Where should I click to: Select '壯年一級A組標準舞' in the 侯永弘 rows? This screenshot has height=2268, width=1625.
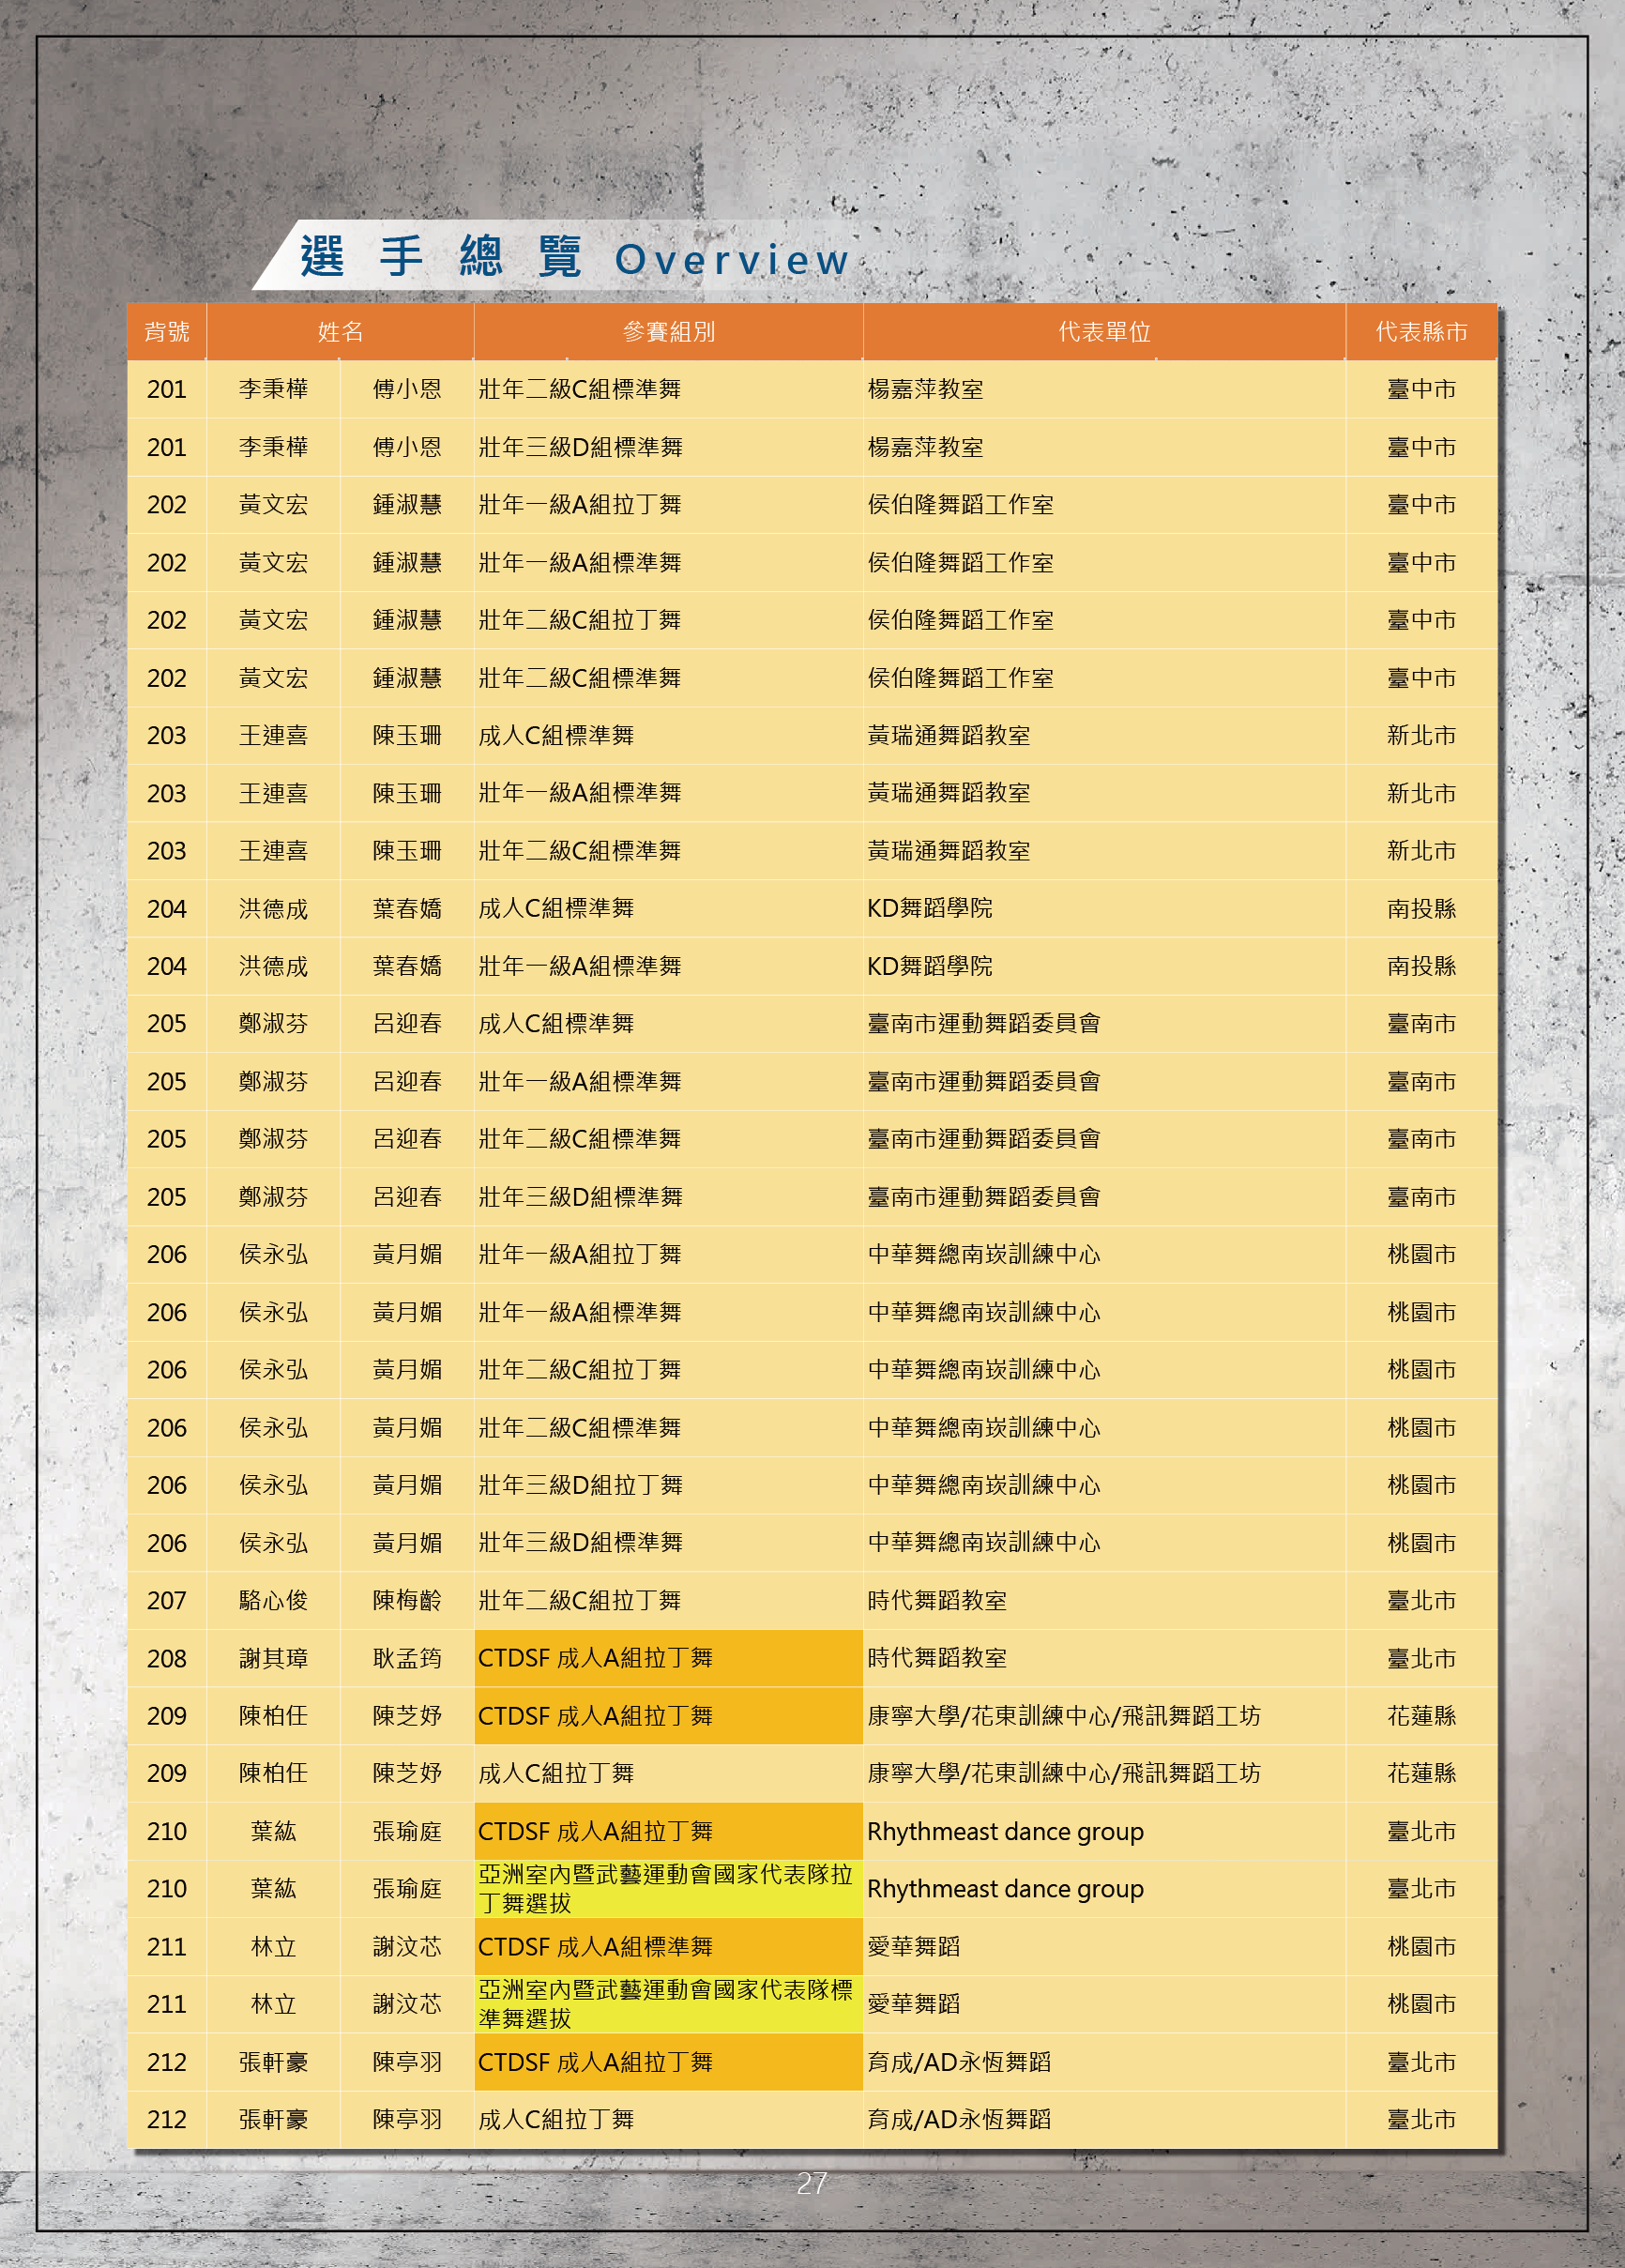579,1312
